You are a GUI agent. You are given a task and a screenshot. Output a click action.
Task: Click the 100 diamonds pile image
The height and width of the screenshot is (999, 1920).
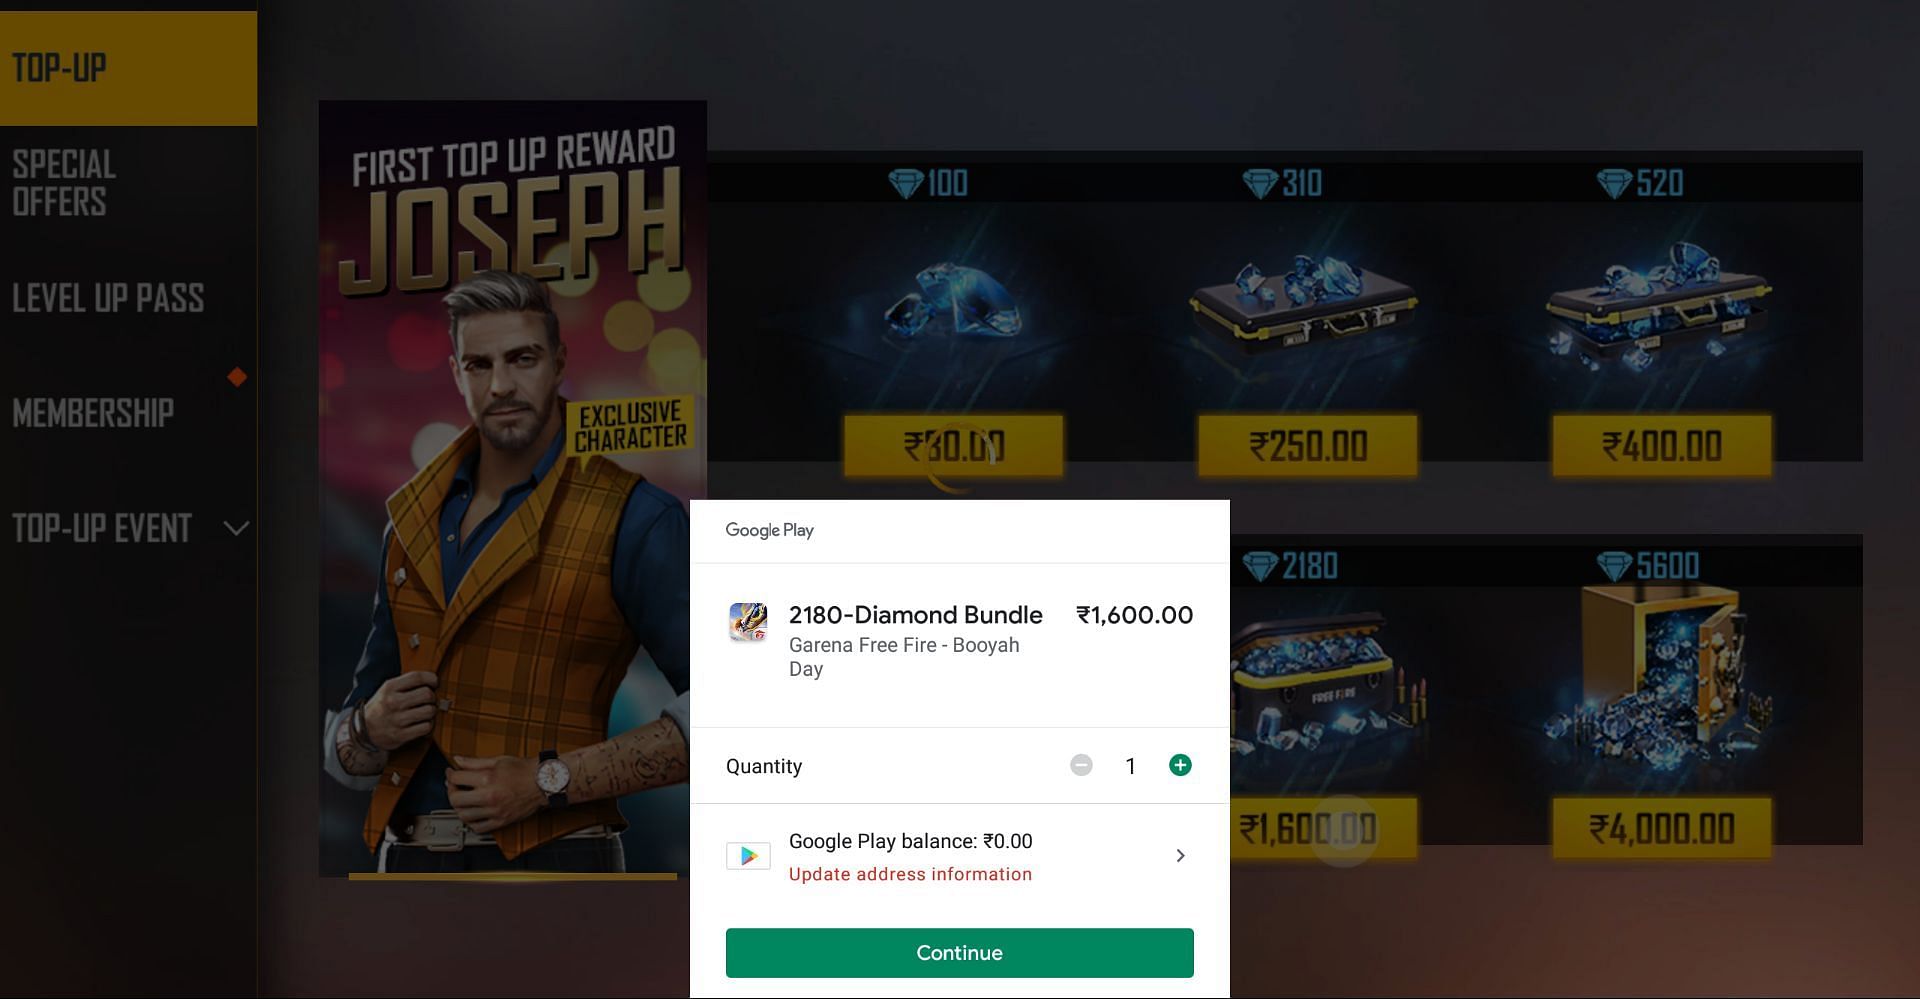coord(954,303)
